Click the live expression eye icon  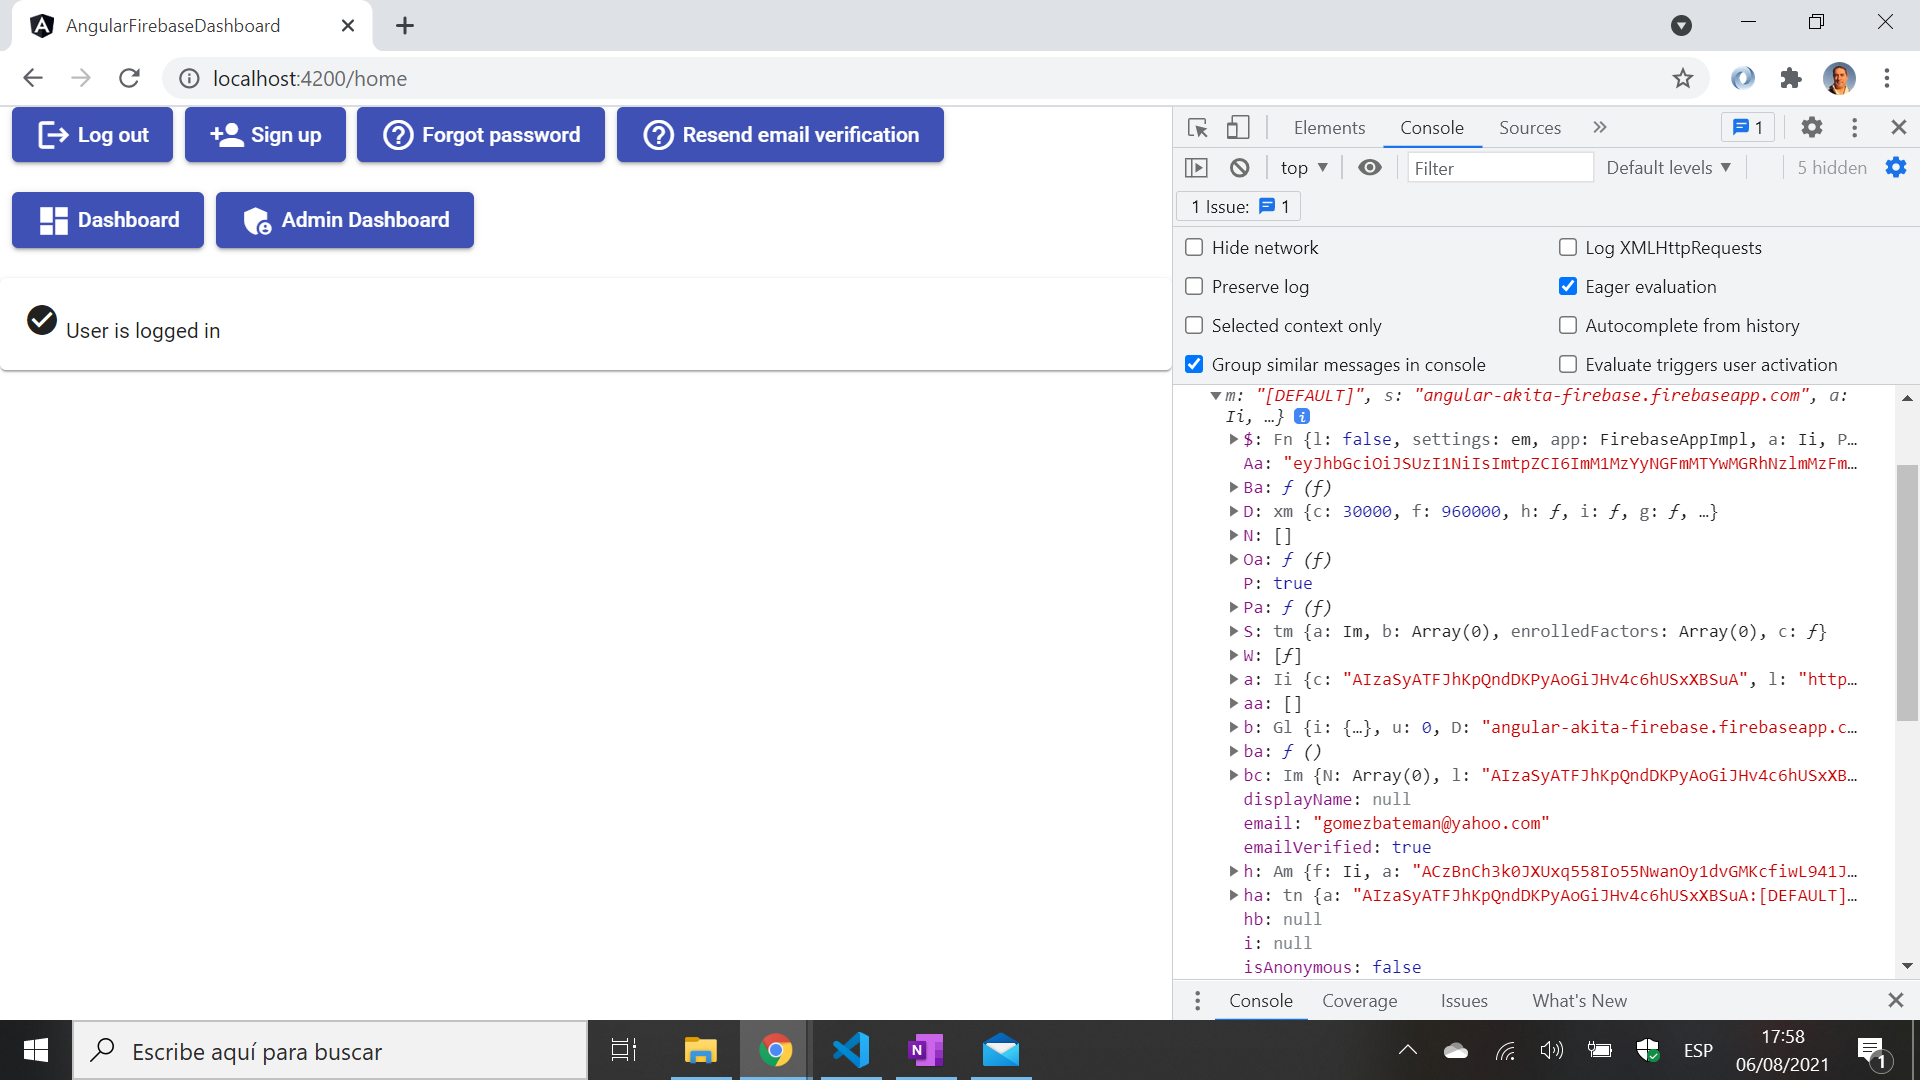1369,168
